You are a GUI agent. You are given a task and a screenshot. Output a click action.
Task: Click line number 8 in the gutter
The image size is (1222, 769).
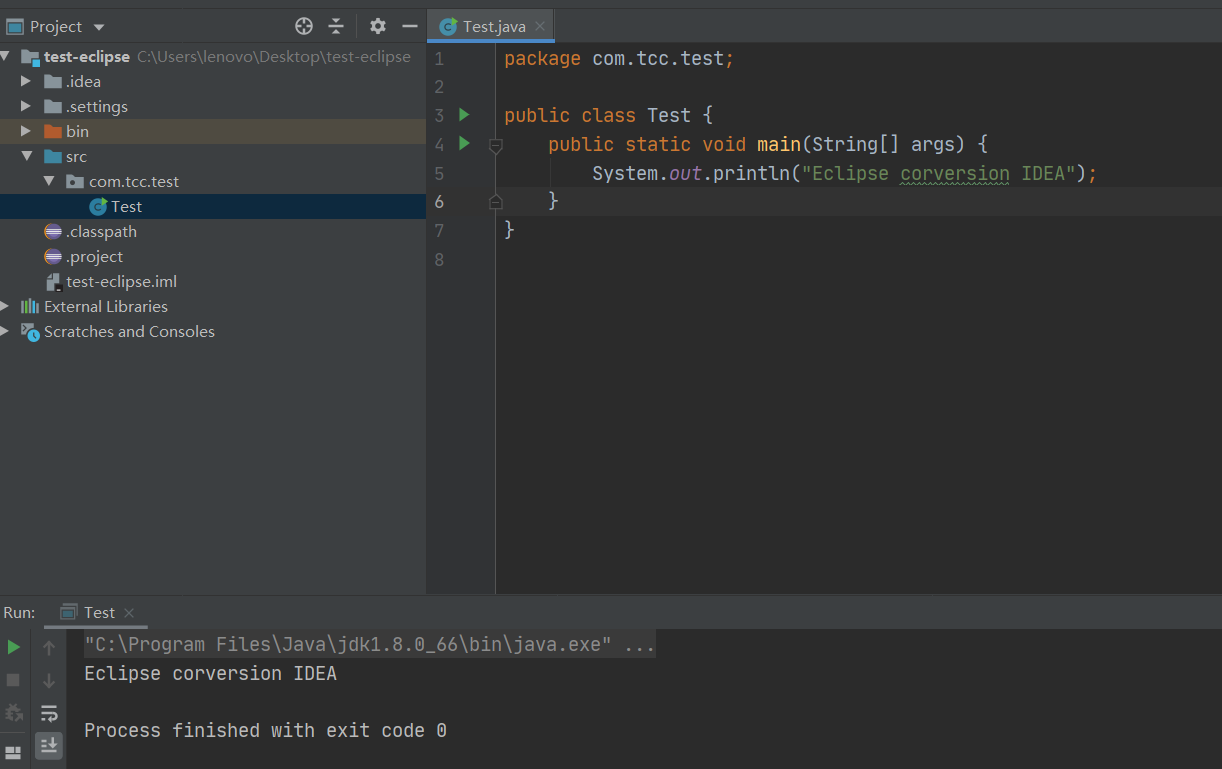click(439, 259)
